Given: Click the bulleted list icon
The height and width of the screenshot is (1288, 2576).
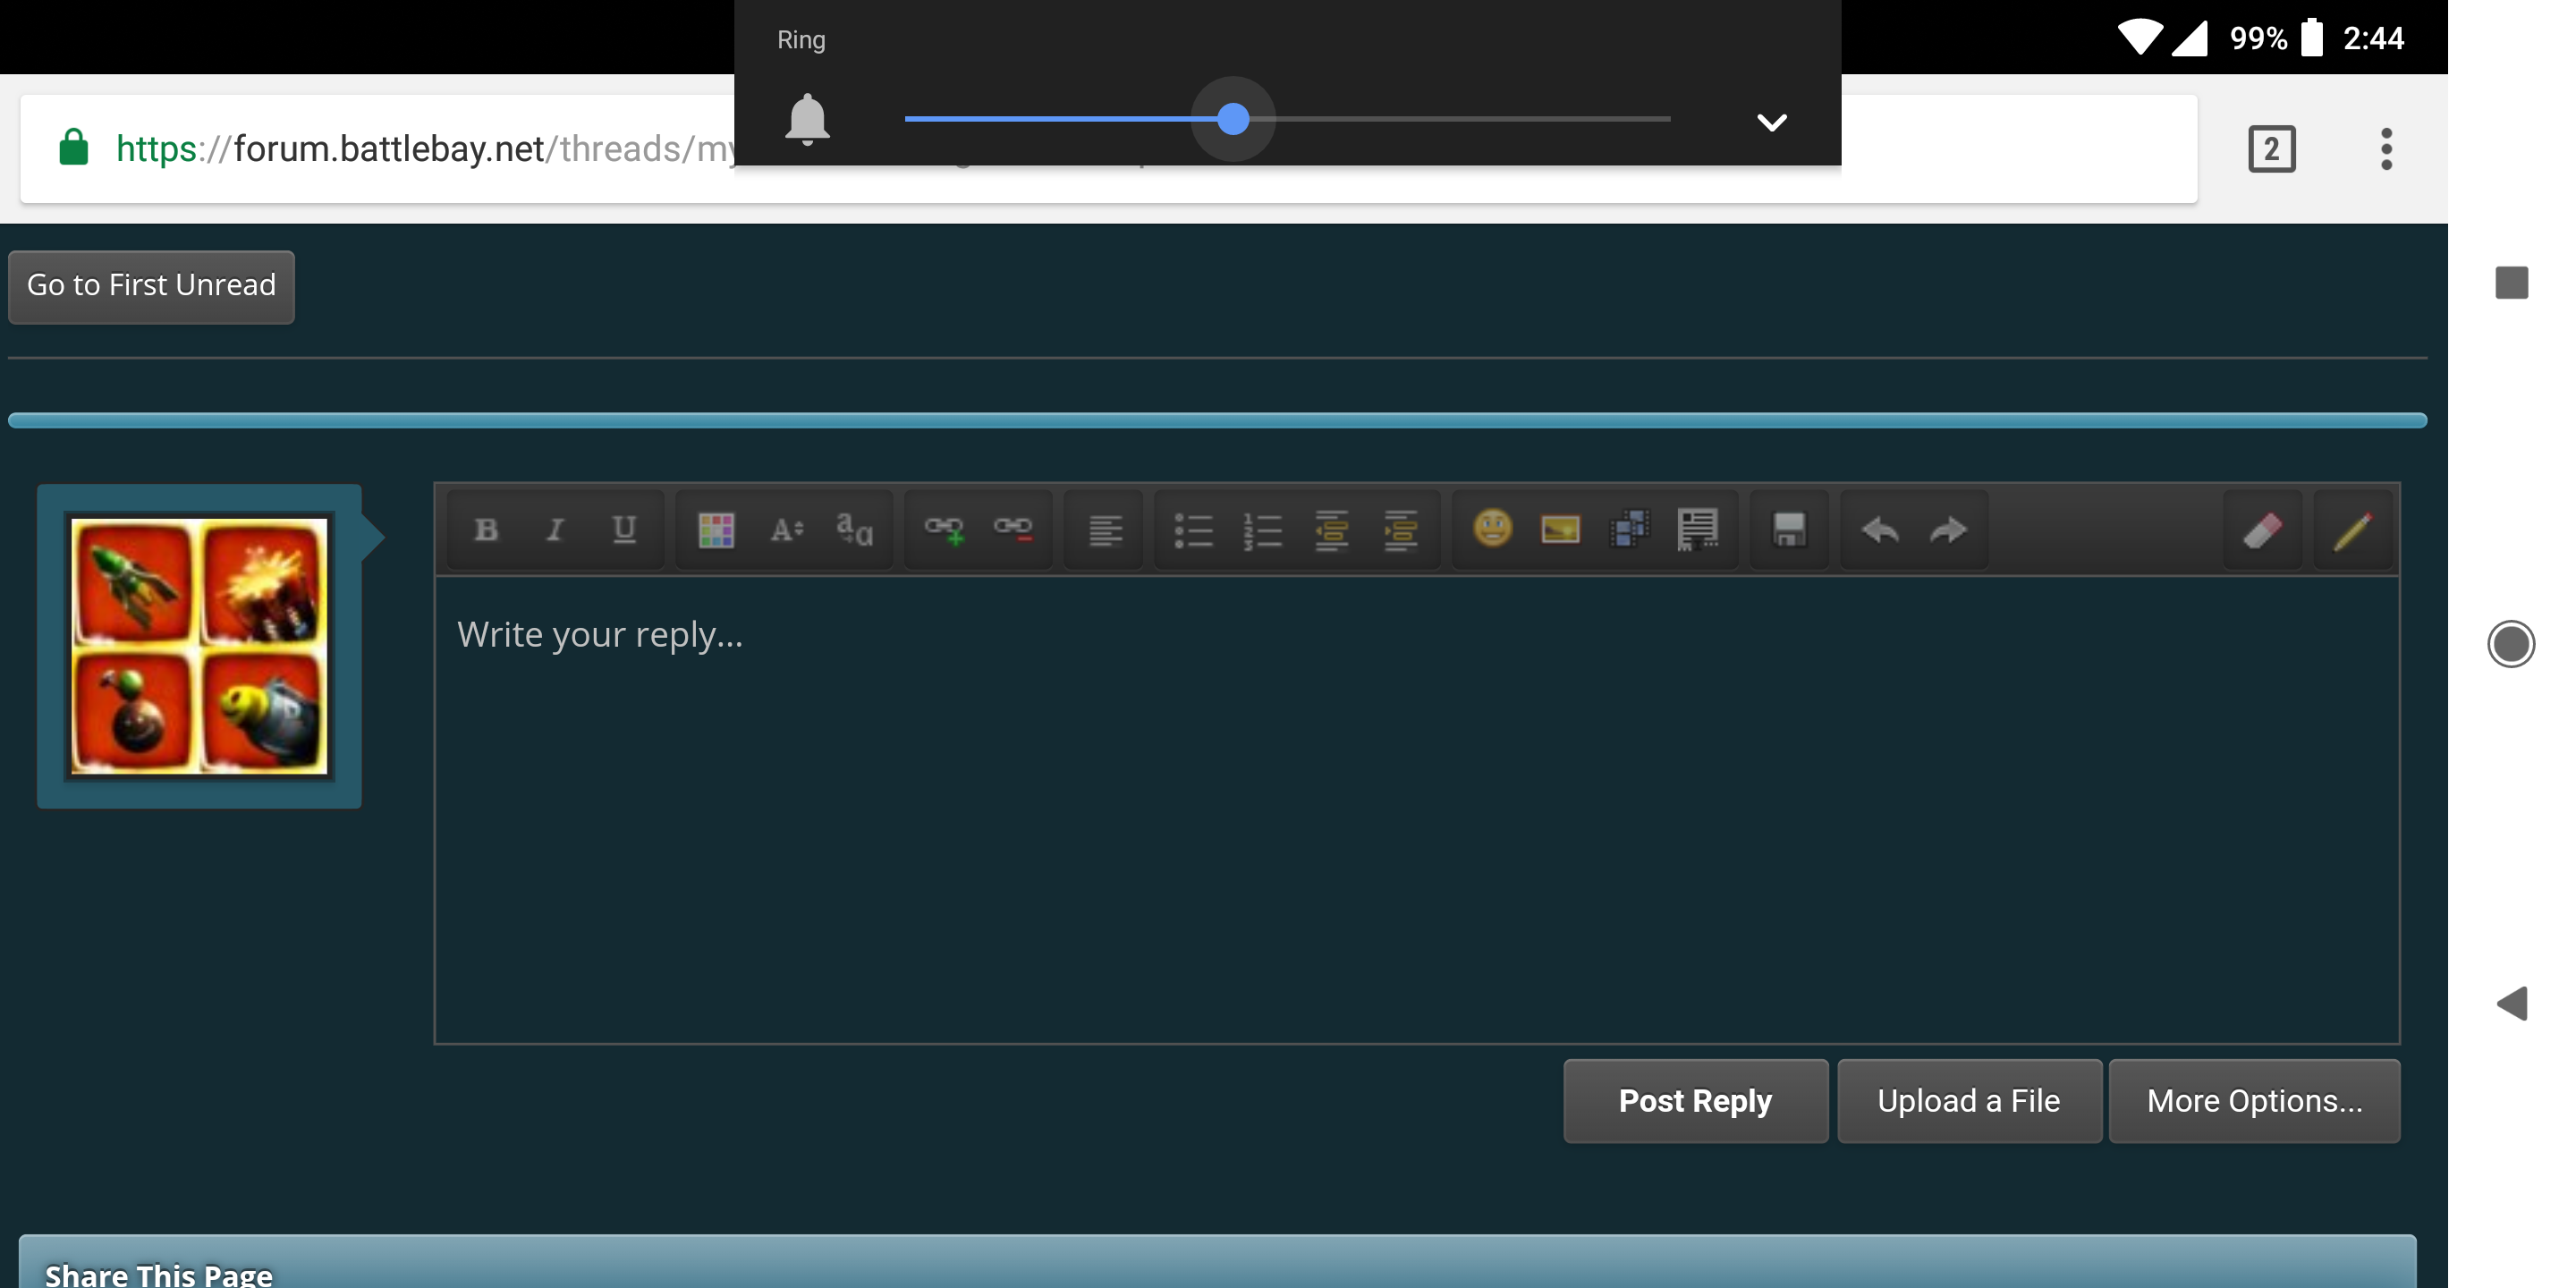Looking at the screenshot, I should point(1192,529).
